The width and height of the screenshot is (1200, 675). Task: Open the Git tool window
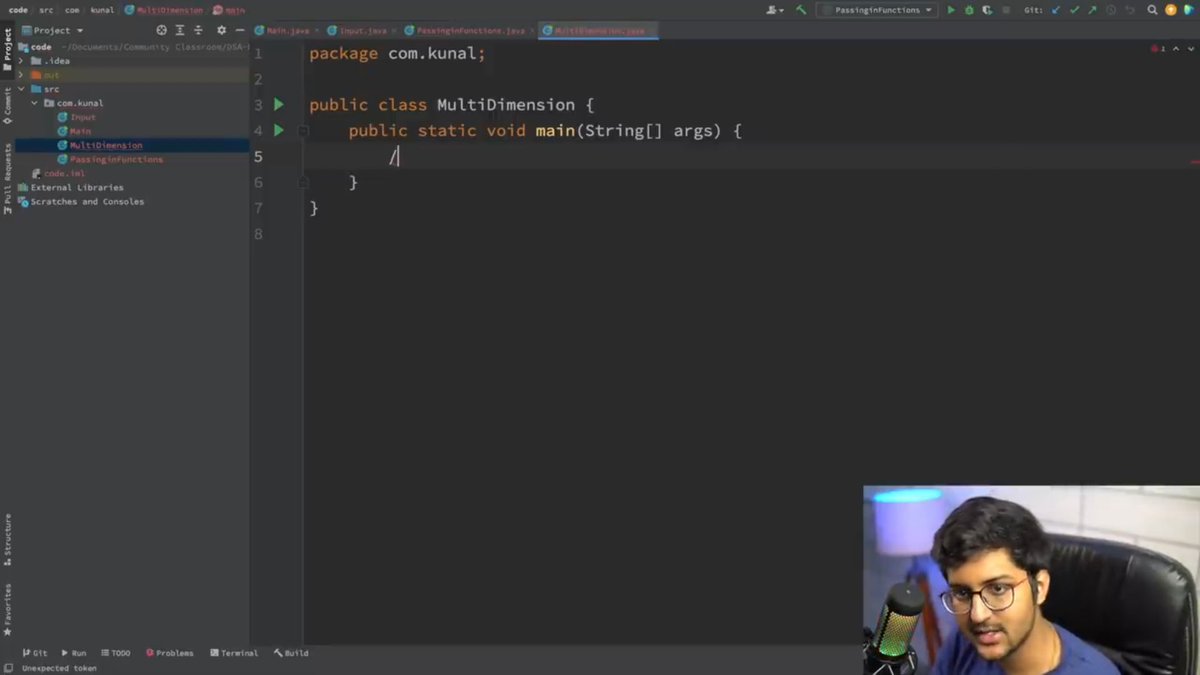tap(35, 653)
